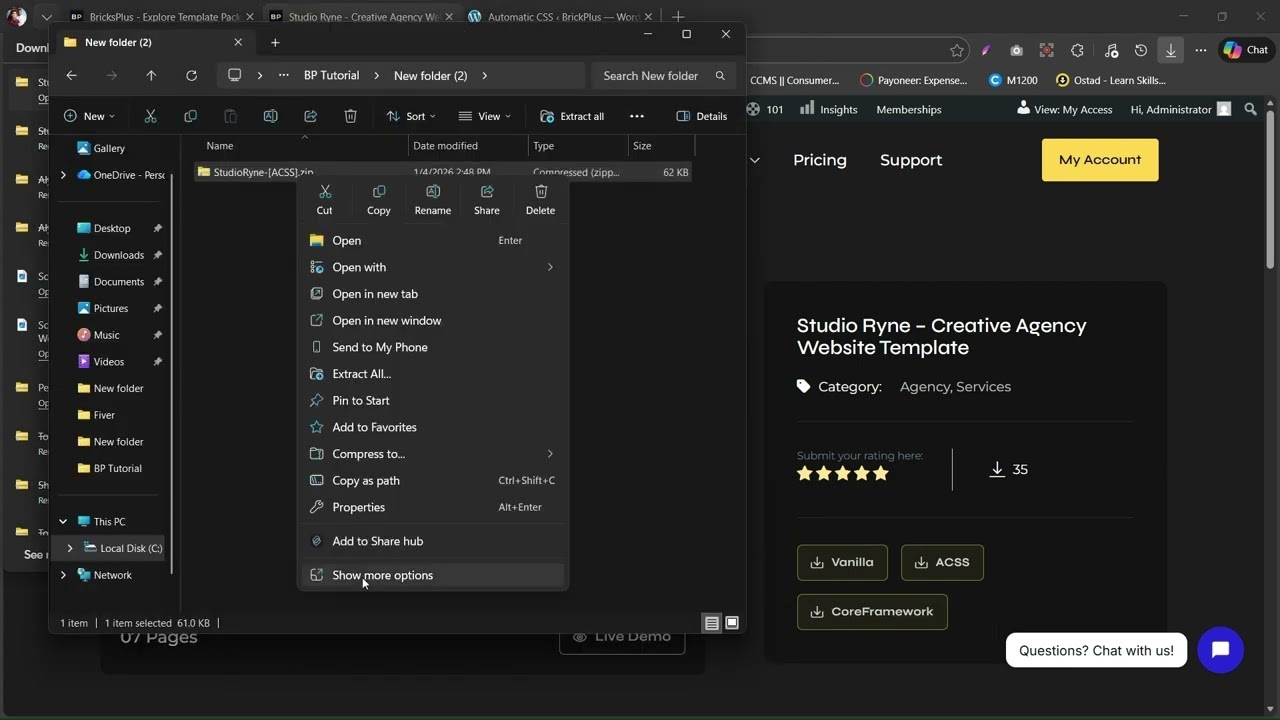Open the View dropdown
The width and height of the screenshot is (1280, 720).
pos(485,116)
